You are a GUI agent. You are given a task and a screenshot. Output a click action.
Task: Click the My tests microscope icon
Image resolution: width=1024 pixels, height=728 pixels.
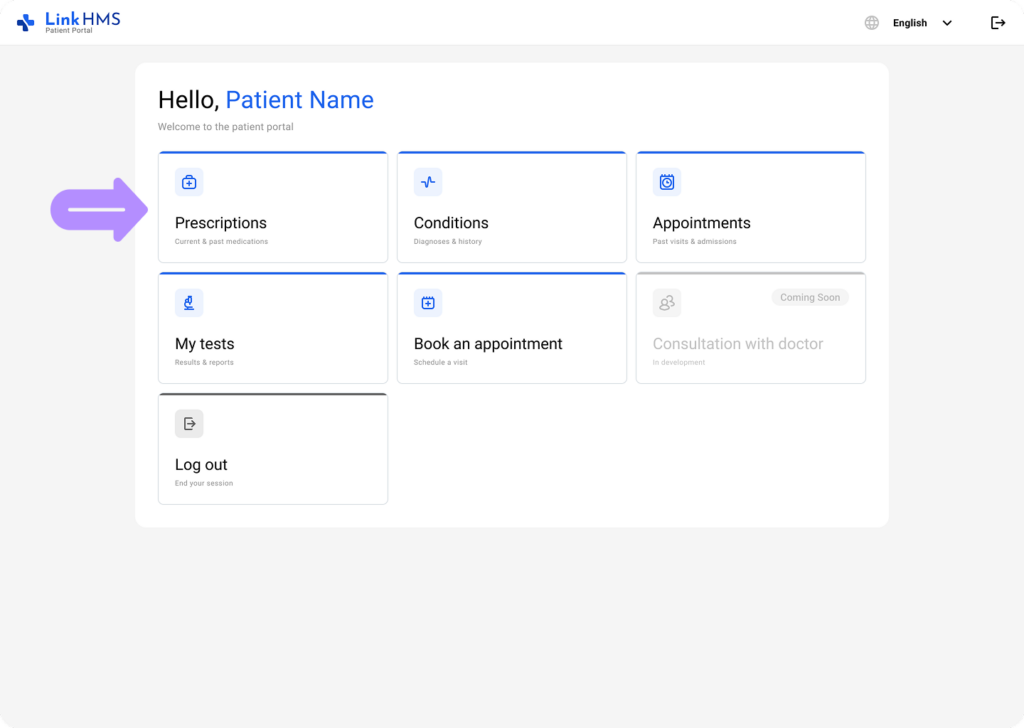189,303
